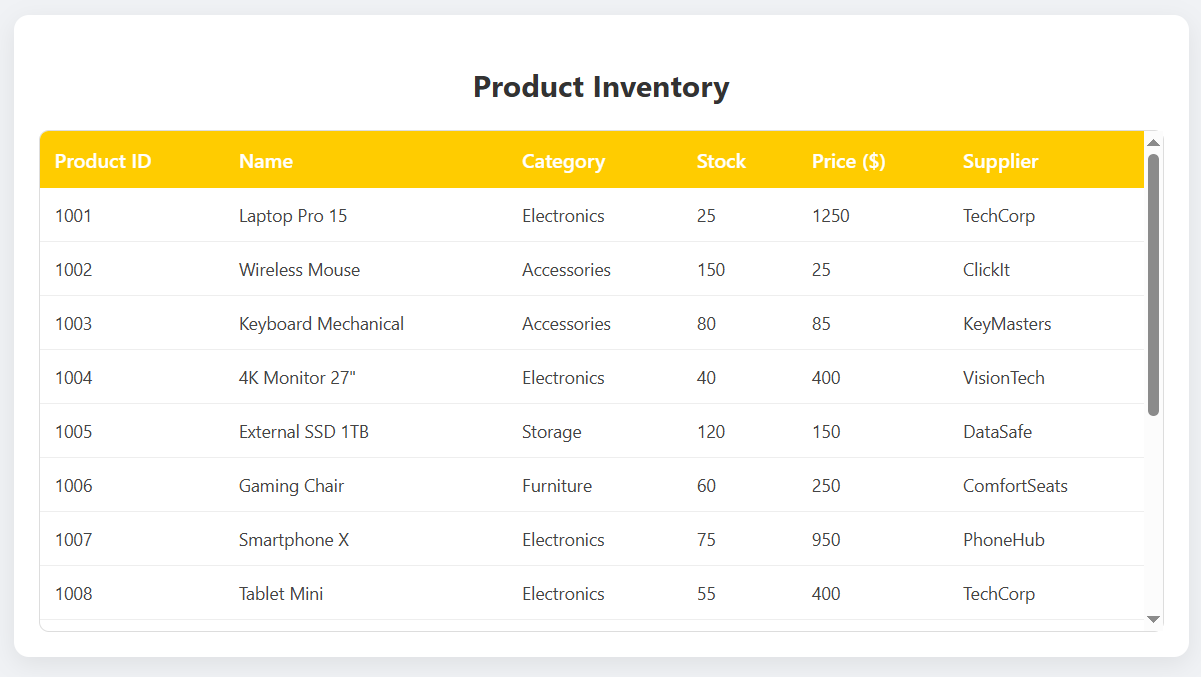
Task: Click the TechCorp supplier for Laptop Pro 15
Action: tap(999, 215)
